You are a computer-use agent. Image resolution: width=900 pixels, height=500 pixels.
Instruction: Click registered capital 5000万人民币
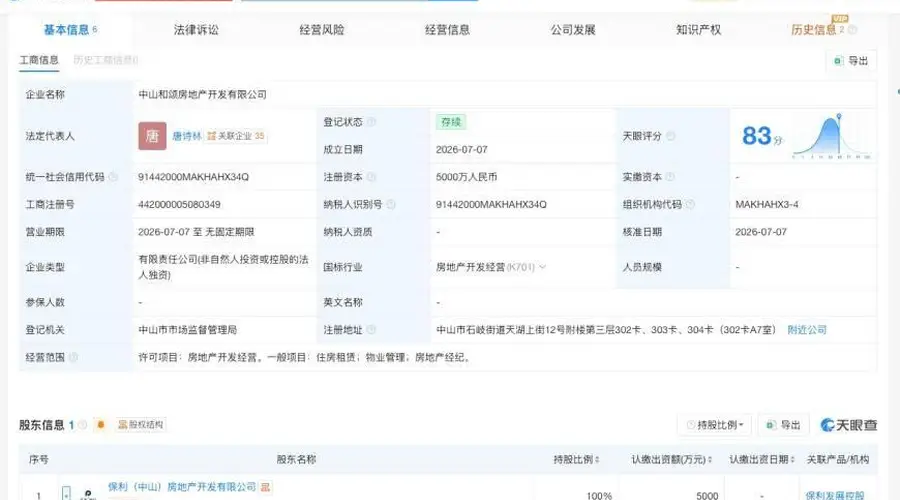pos(466,177)
